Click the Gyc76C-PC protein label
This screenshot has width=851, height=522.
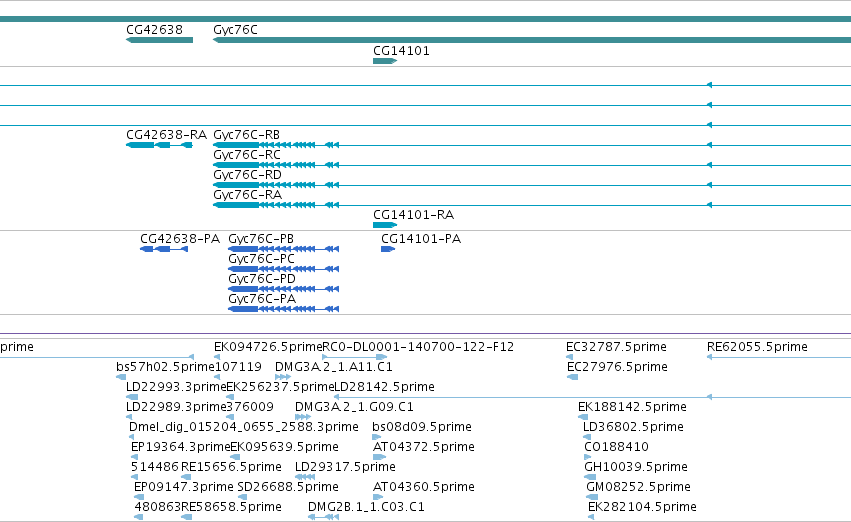point(261,259)
